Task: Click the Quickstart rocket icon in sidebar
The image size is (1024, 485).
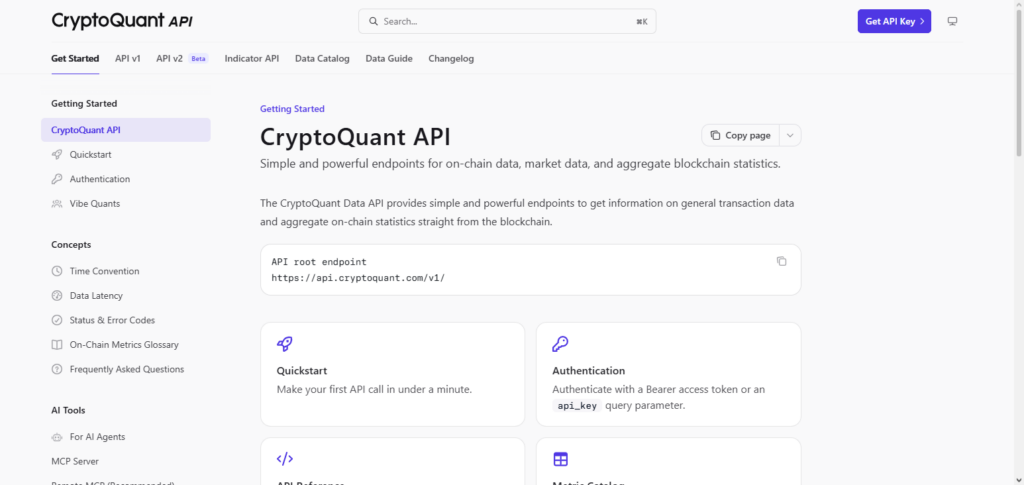Action: tap(57, 155)
